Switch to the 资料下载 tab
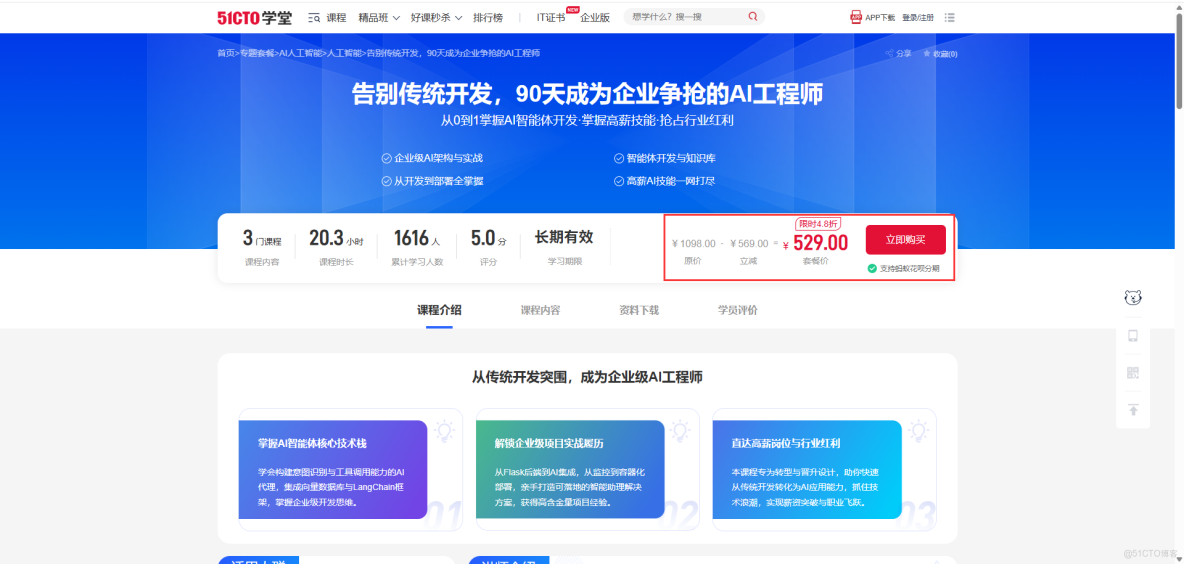This screenshot has width=1184, height=564. (639, 310)
